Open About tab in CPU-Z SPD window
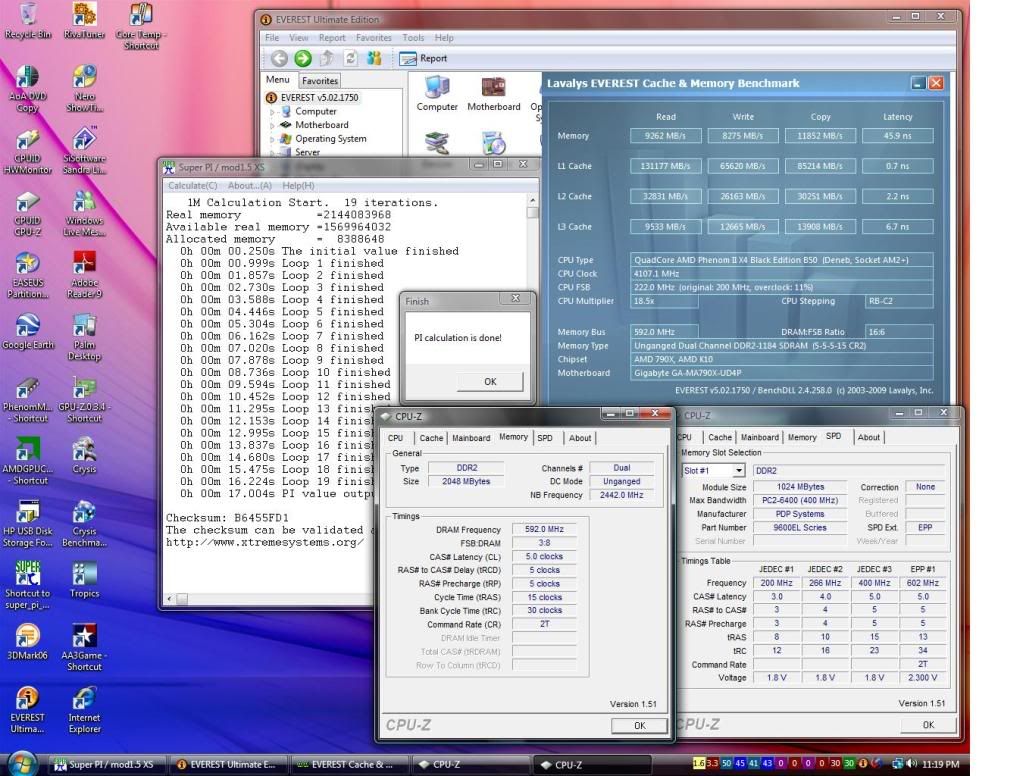The height and width of the screenshot is (776, 1023). pos(868,437)
